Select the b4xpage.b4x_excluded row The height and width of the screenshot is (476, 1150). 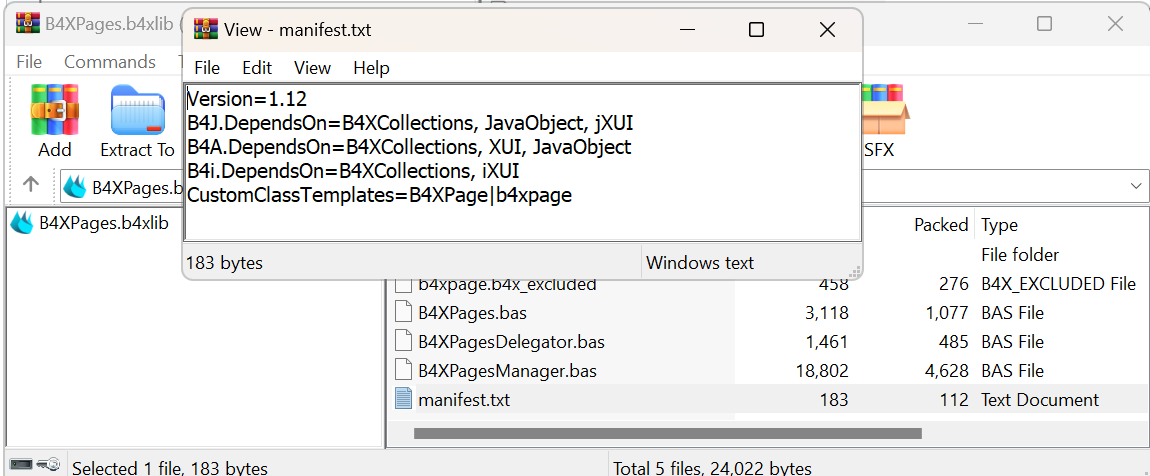(x=767, y=285)
